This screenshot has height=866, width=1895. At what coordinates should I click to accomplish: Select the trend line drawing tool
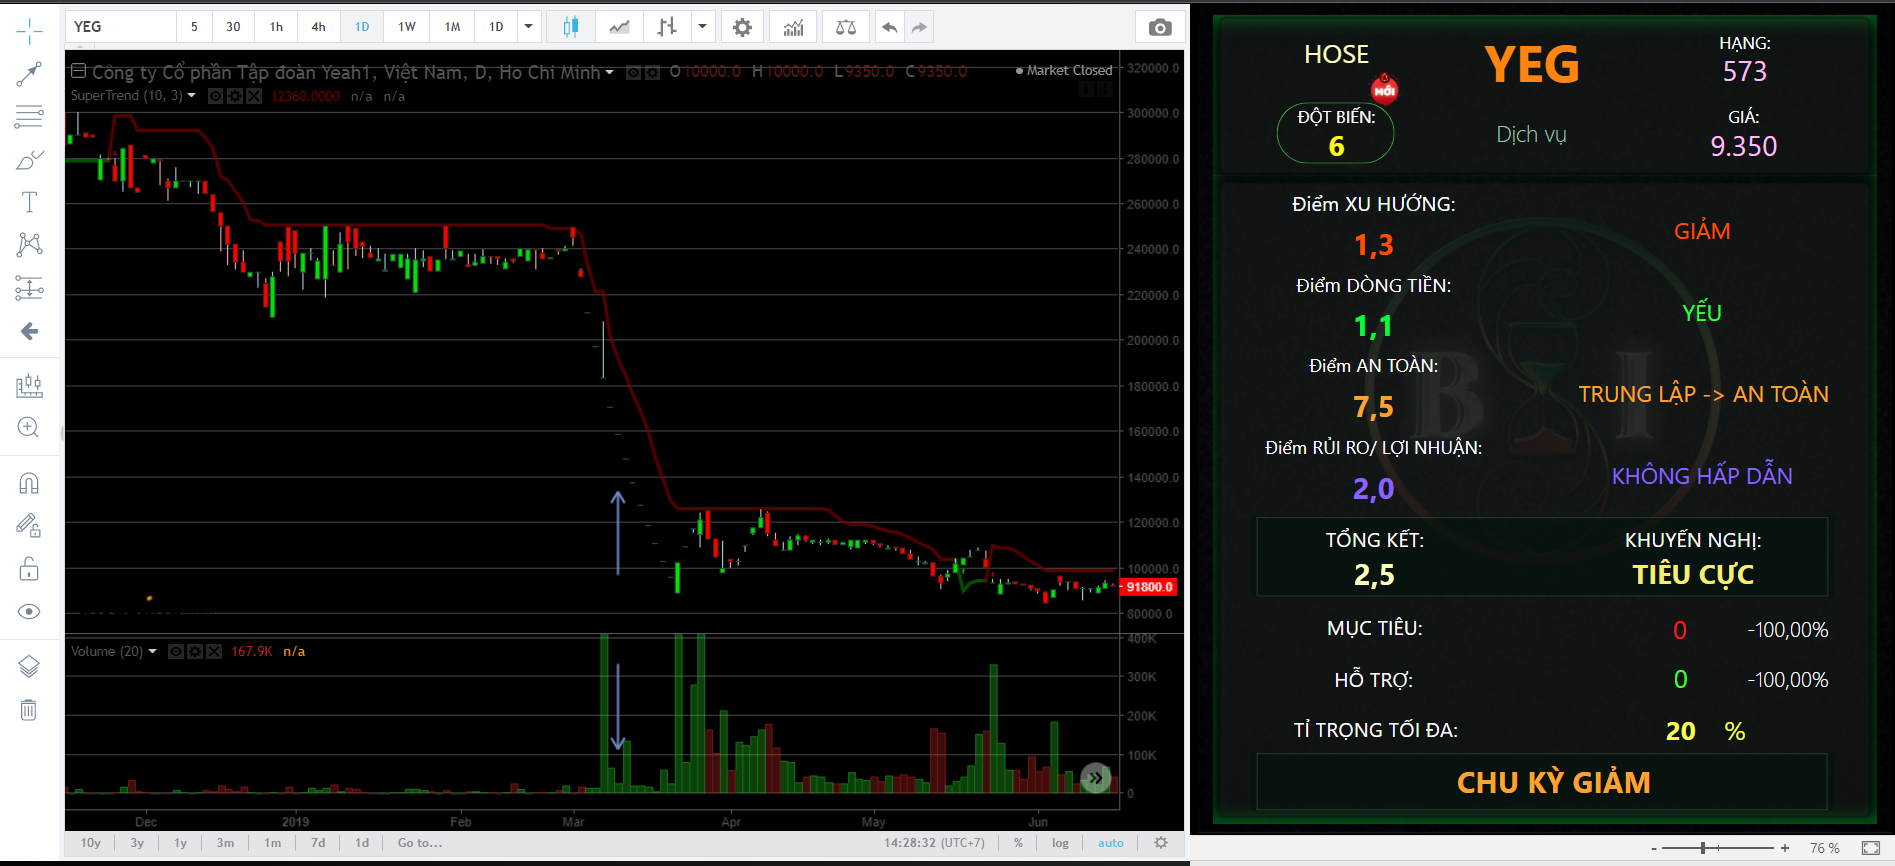(29, 74)
